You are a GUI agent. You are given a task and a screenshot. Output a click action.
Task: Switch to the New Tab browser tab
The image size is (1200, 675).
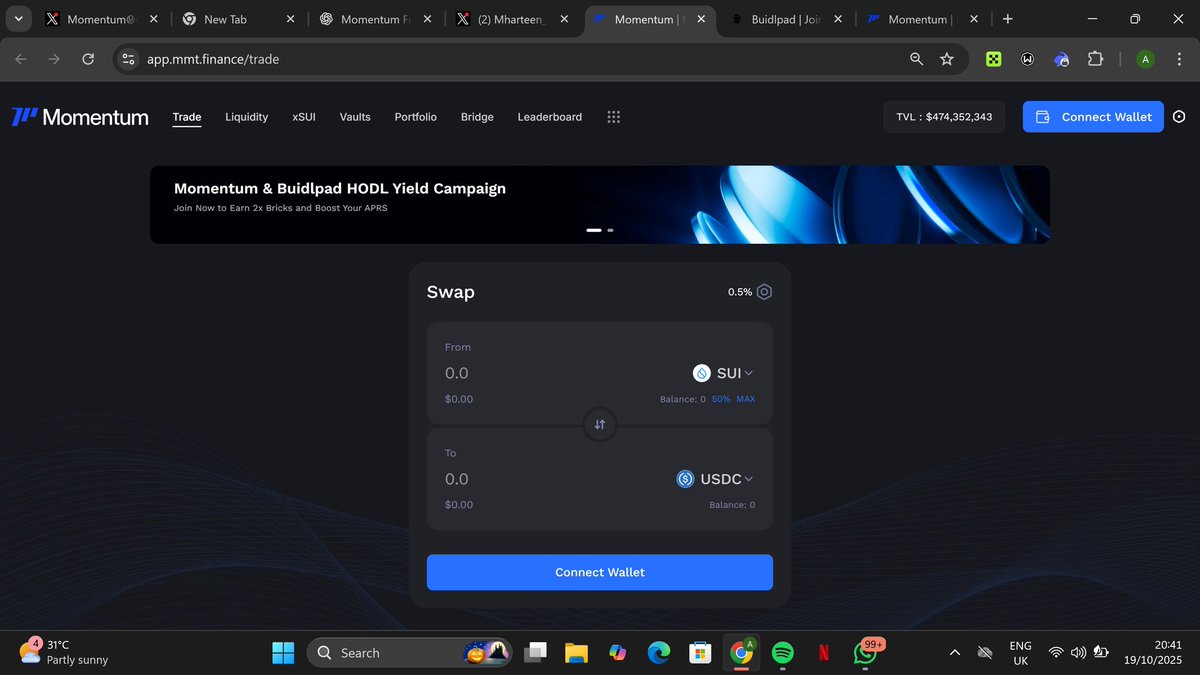(238, 19)
